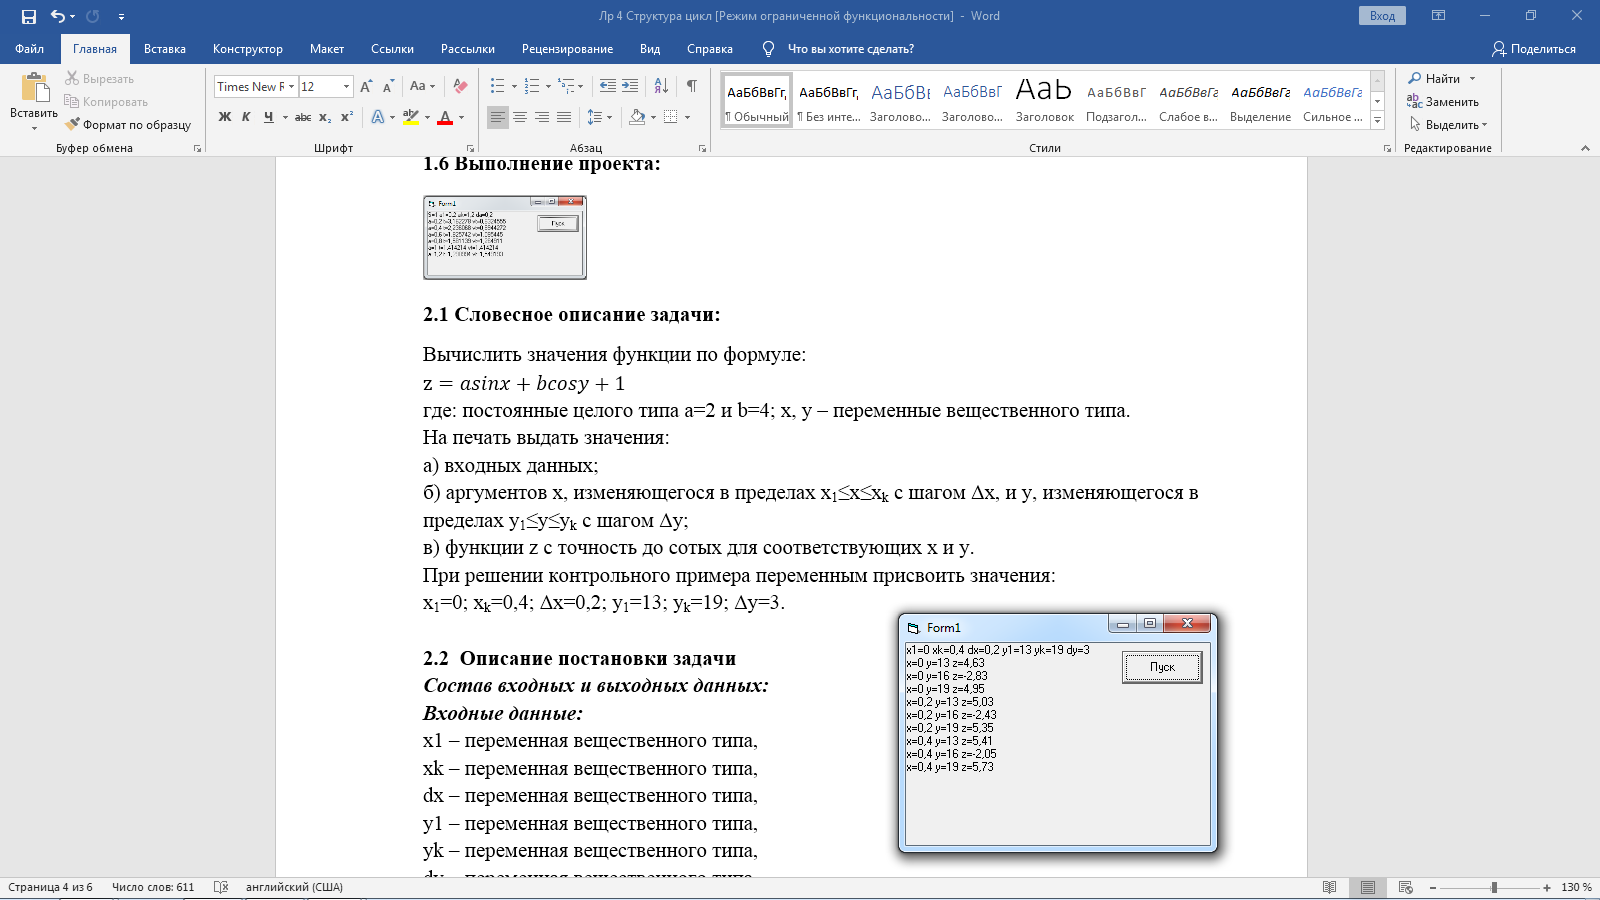Toggle underline formatting (Ч)
Screen dimensions: 1600x900
pos(268,117)
